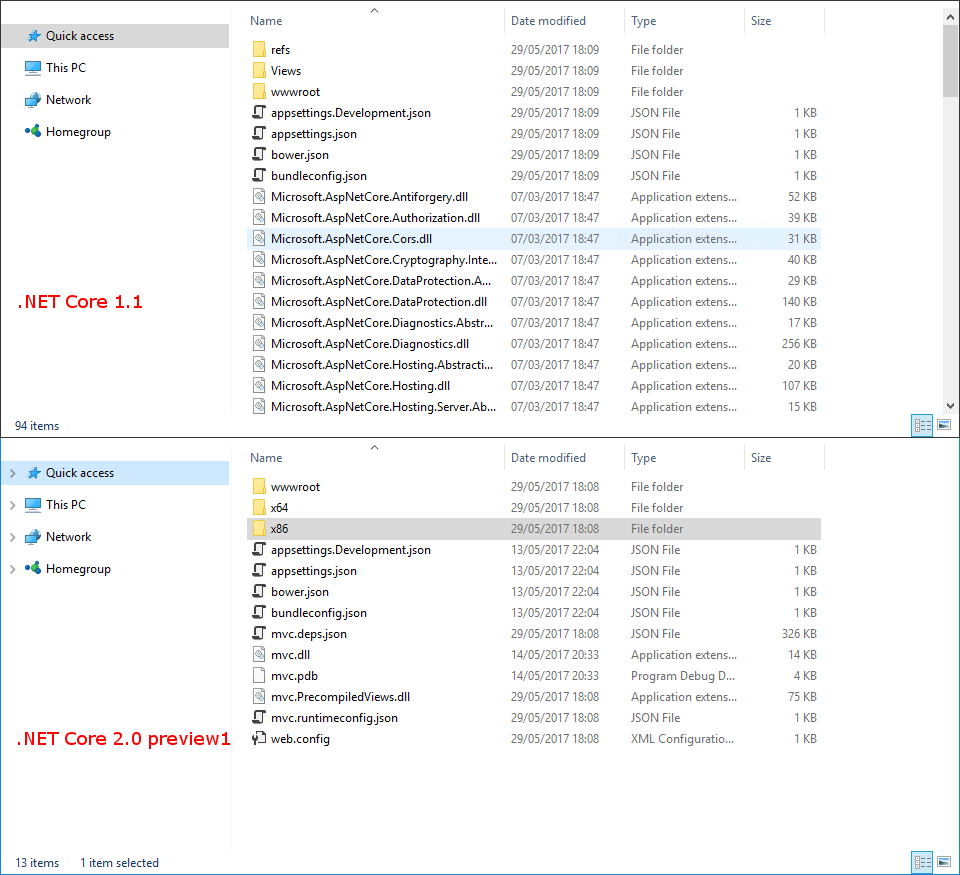
Task: Select mvc.runtimeconfig.json file name
Action: (x=334, y=718)
